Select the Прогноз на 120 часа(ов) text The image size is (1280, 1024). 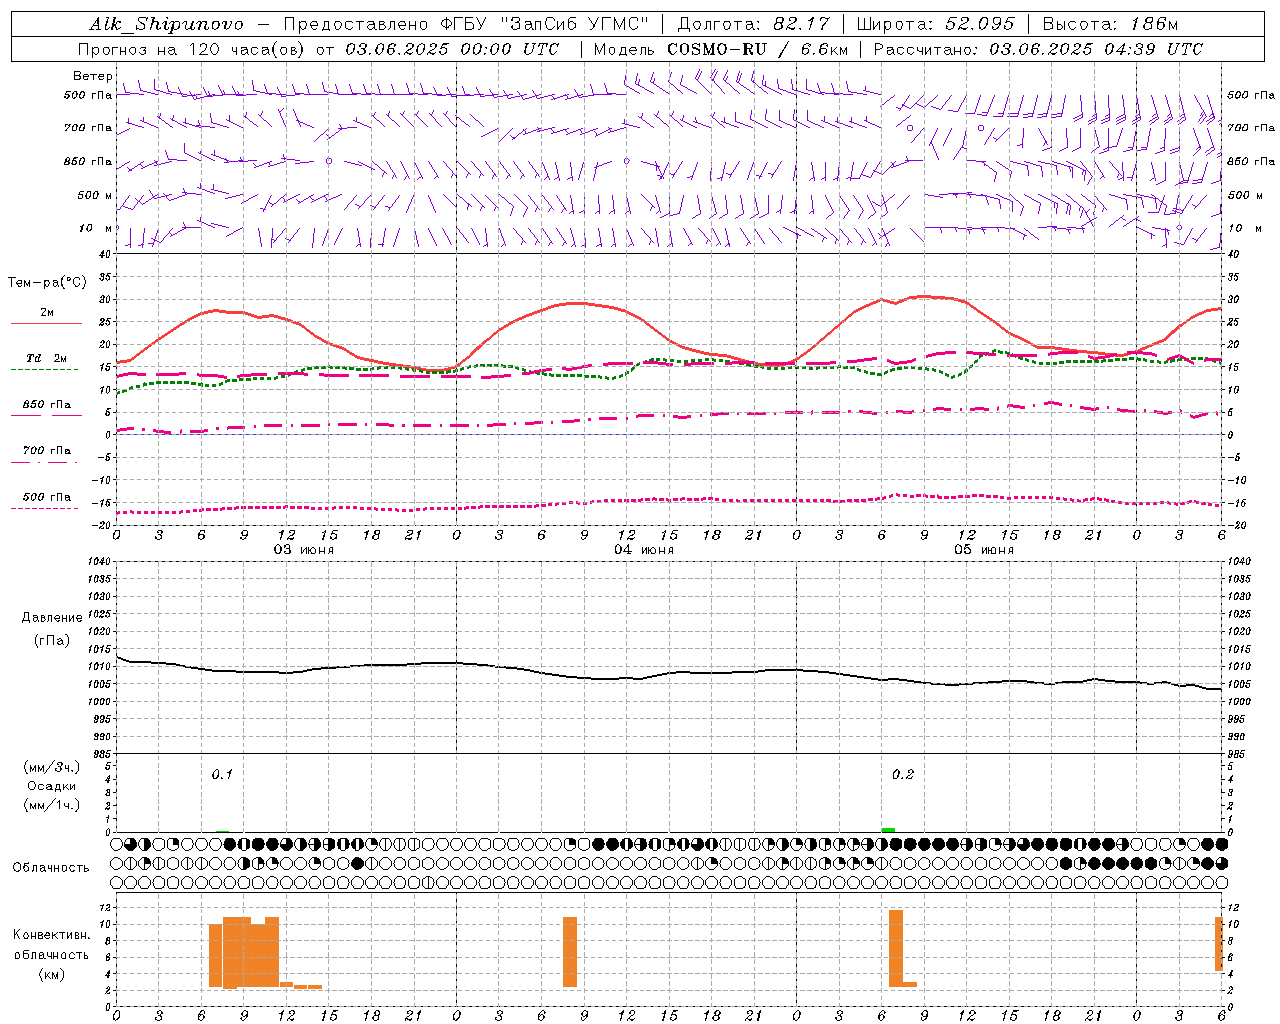(x=193, y=49)
